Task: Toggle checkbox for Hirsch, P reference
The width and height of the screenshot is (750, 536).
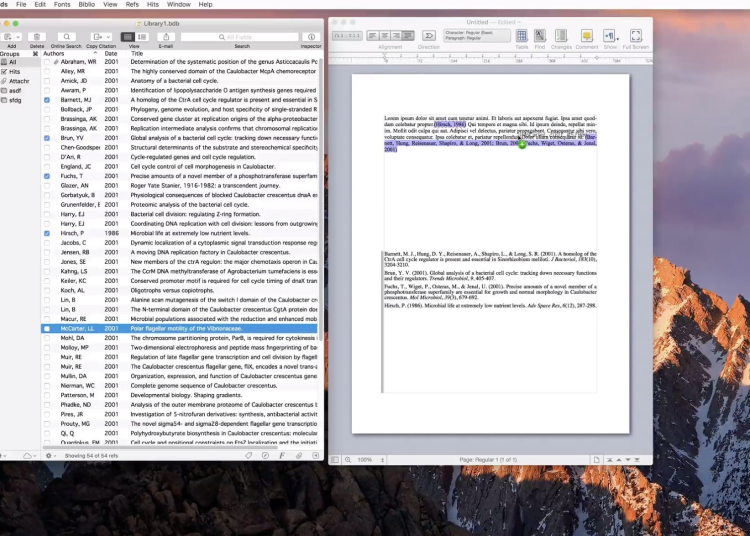Action: click(x=47, y=233)
